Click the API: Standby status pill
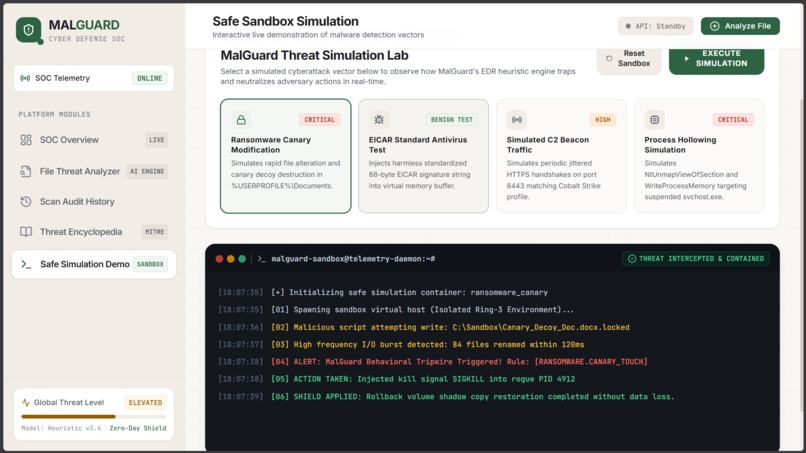 (x=655, y=26)
